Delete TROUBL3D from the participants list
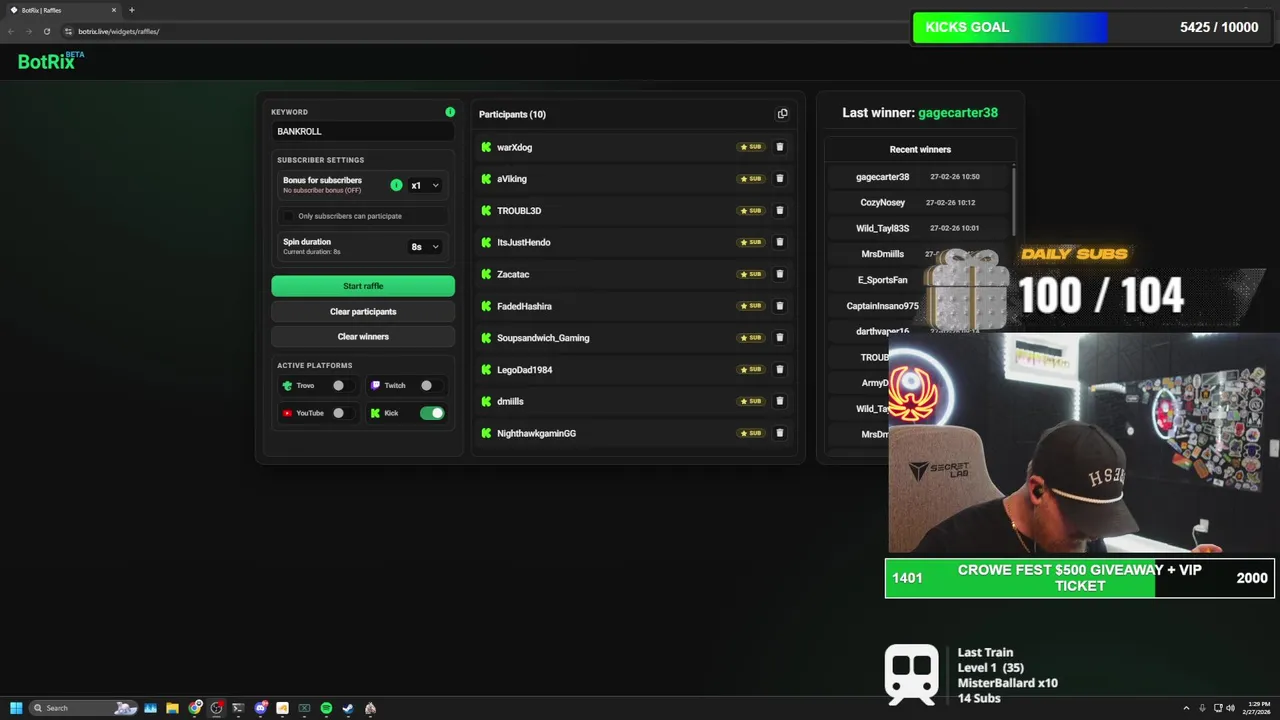Viewport: 1280px width, 720px height. point(780,211)
